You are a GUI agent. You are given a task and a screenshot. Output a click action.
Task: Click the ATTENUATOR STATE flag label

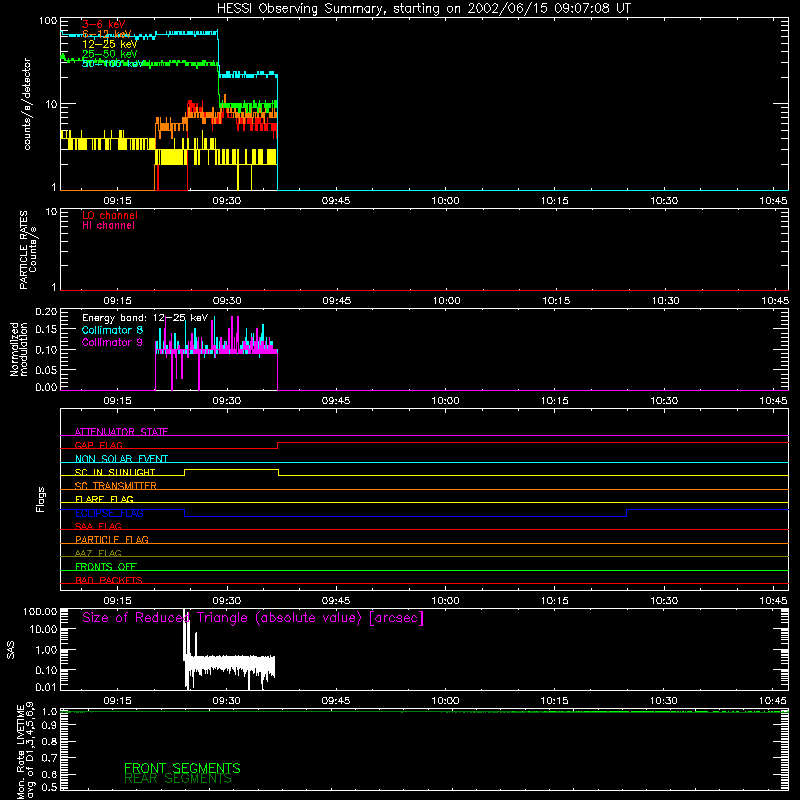click(121, 432)
